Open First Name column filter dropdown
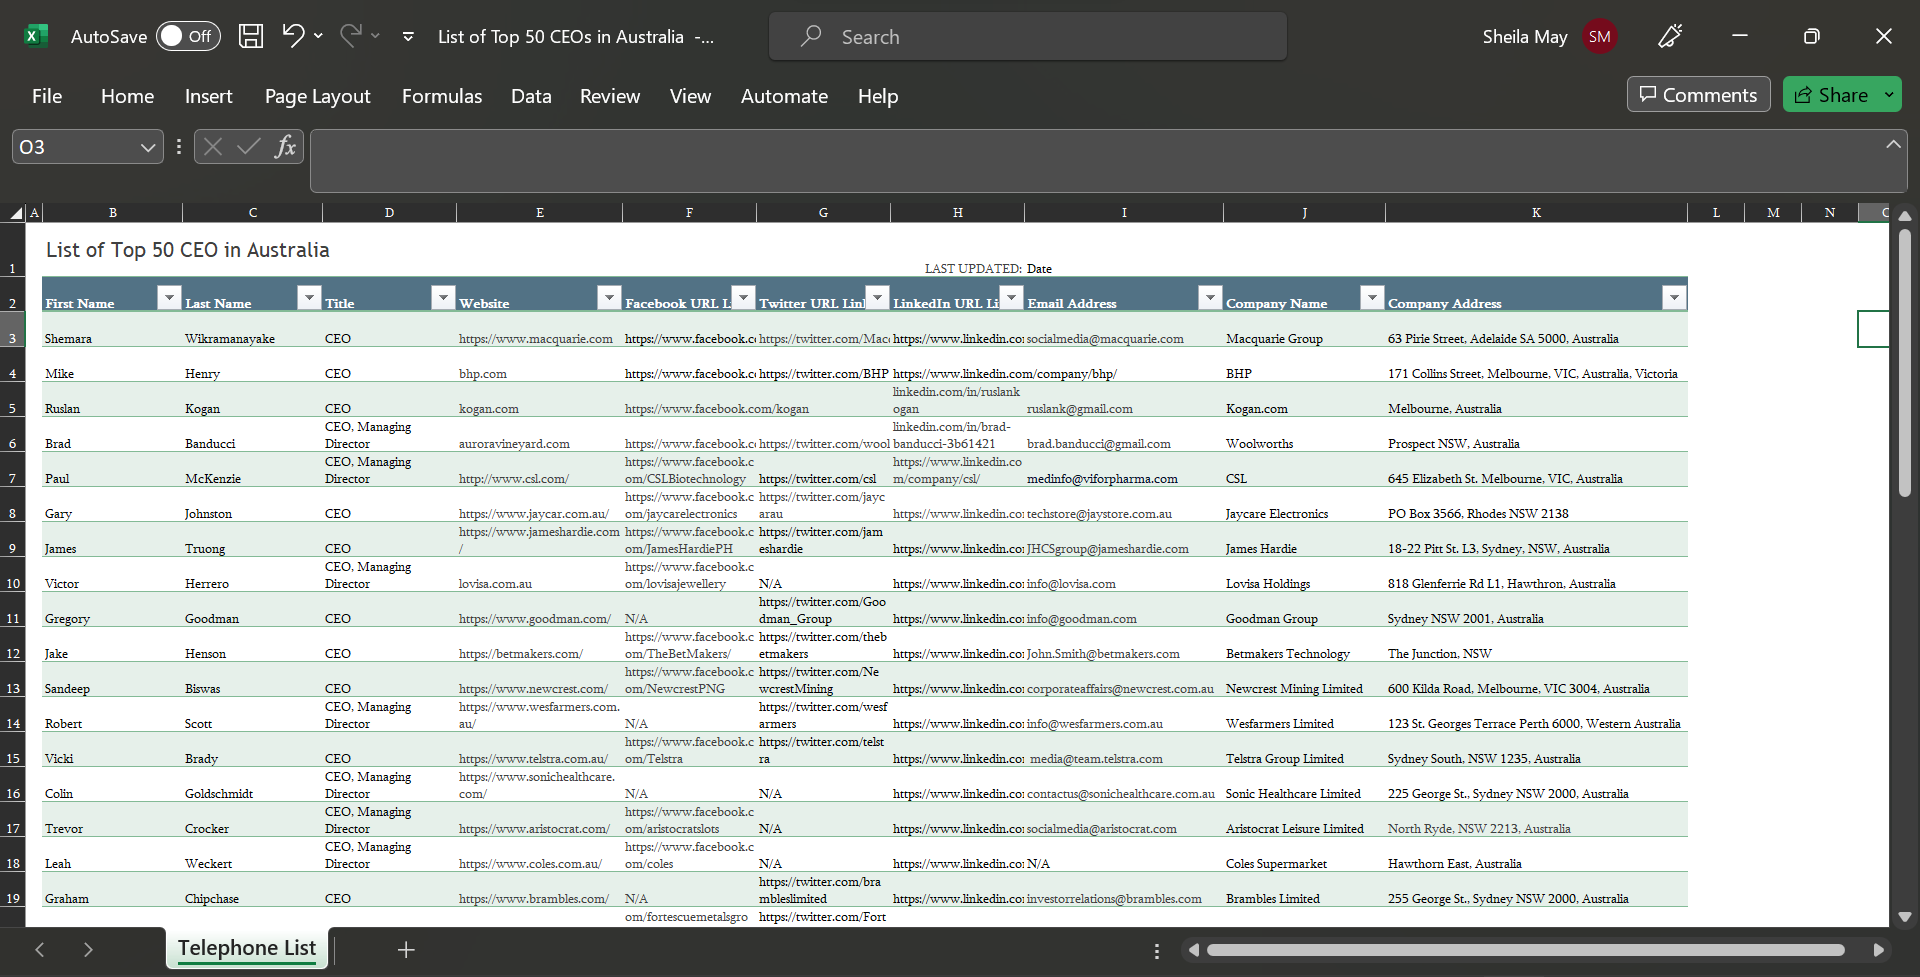1920x977 pixels. (169, 297)
